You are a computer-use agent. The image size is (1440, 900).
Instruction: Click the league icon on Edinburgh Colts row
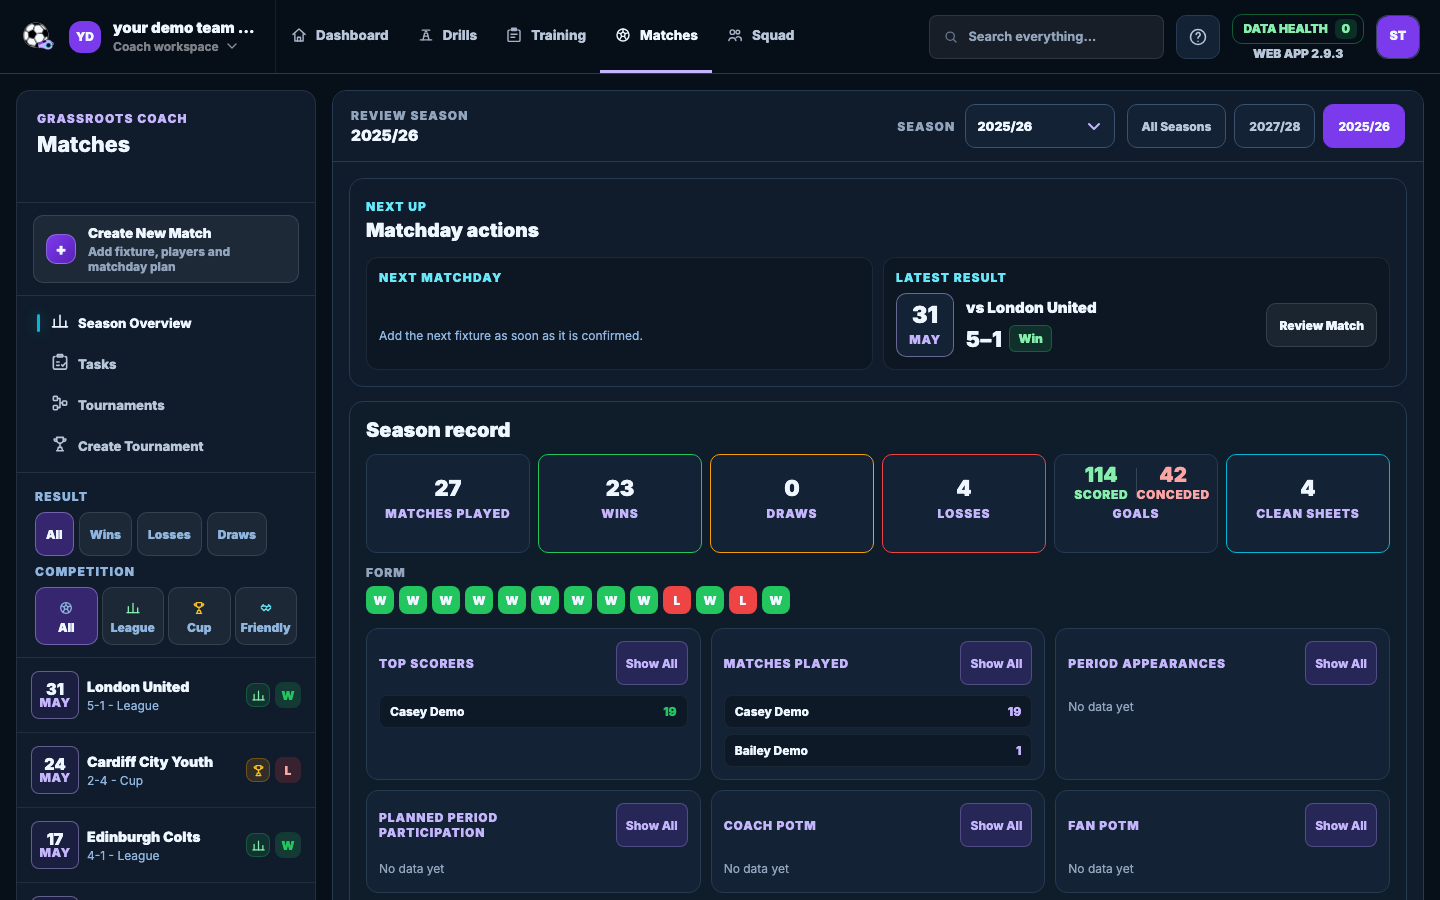click(x=258, y=845)
